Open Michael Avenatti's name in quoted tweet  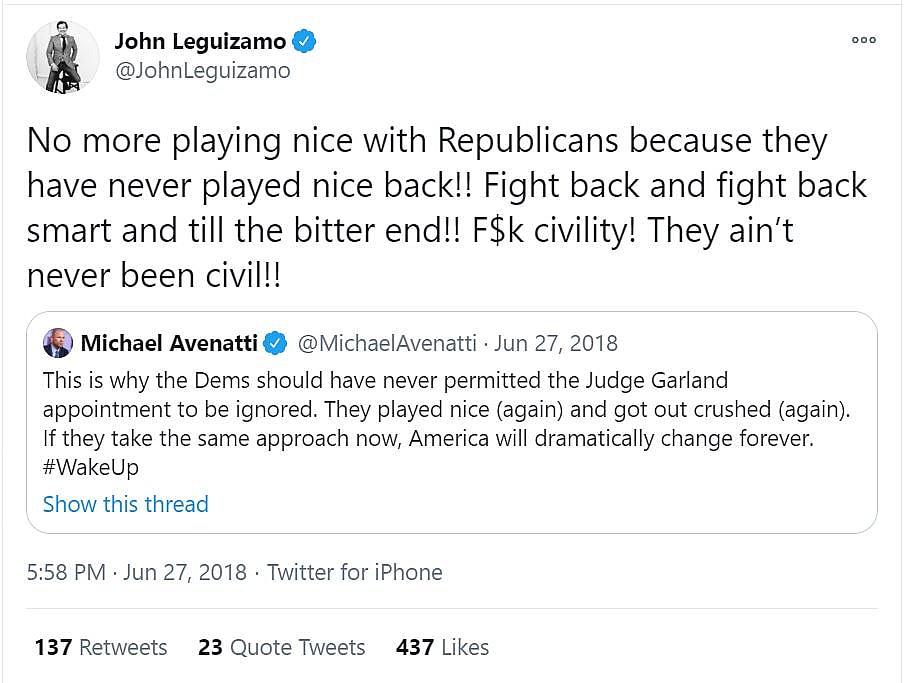click(x=168, y=344)
